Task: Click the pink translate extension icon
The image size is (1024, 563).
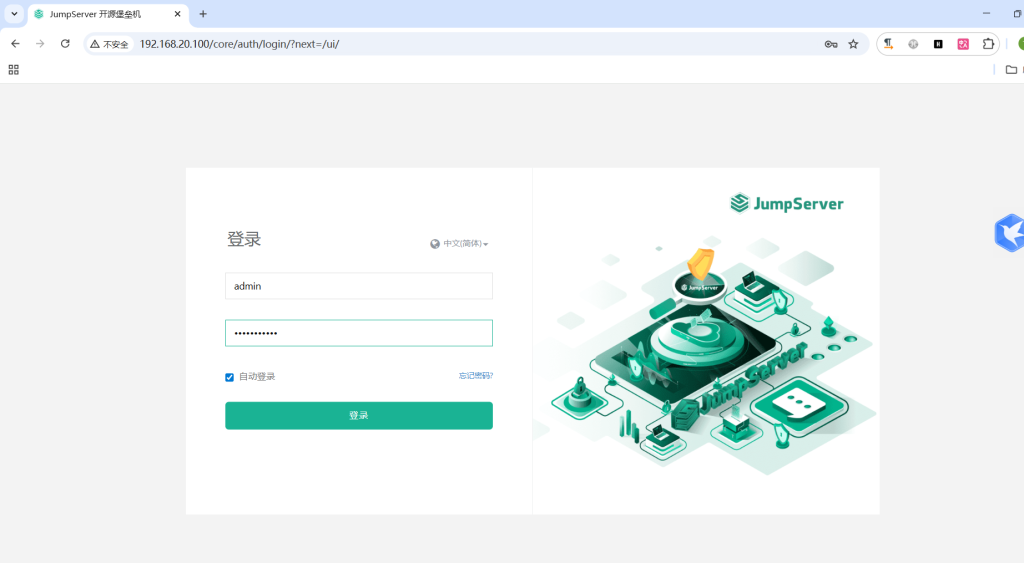Action: pos(963,44)
